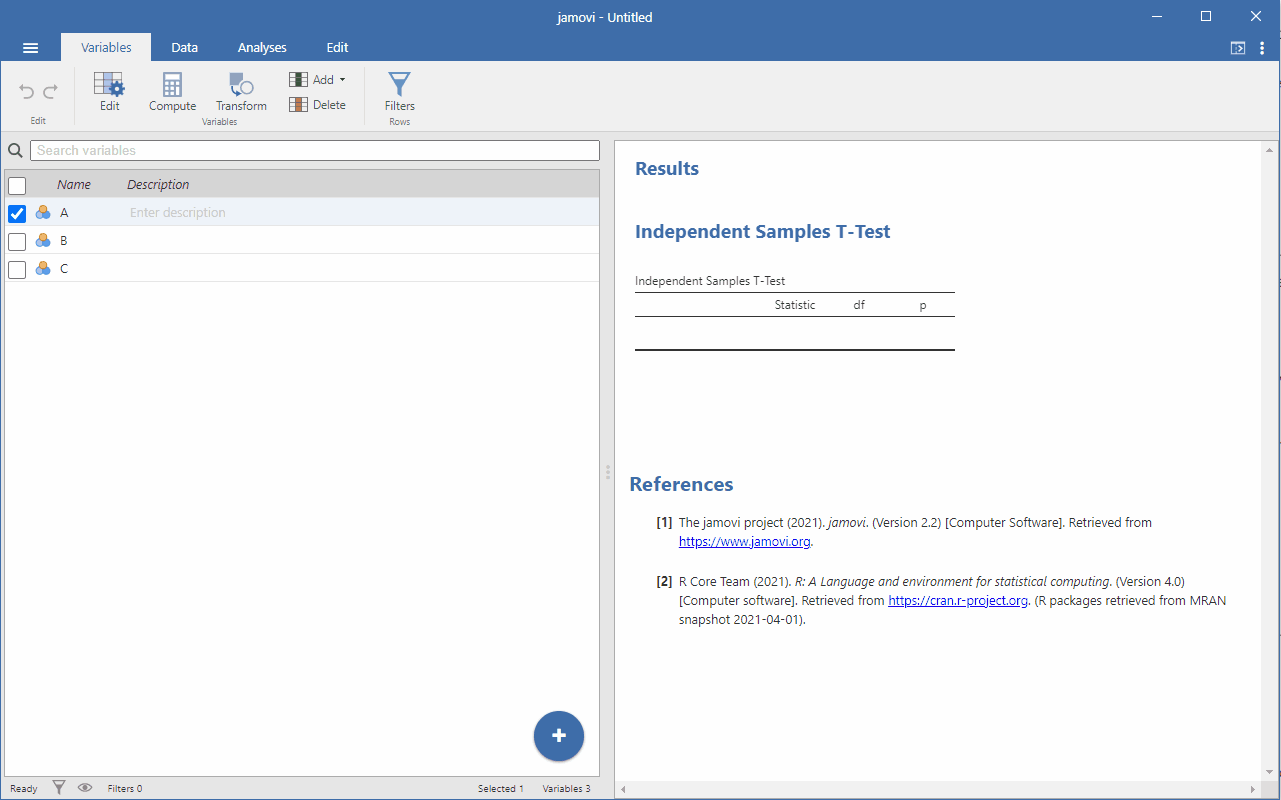Open the hamburger main menu
The width and height of the screenshot is (1281, 800).
[x=30, y=48]
